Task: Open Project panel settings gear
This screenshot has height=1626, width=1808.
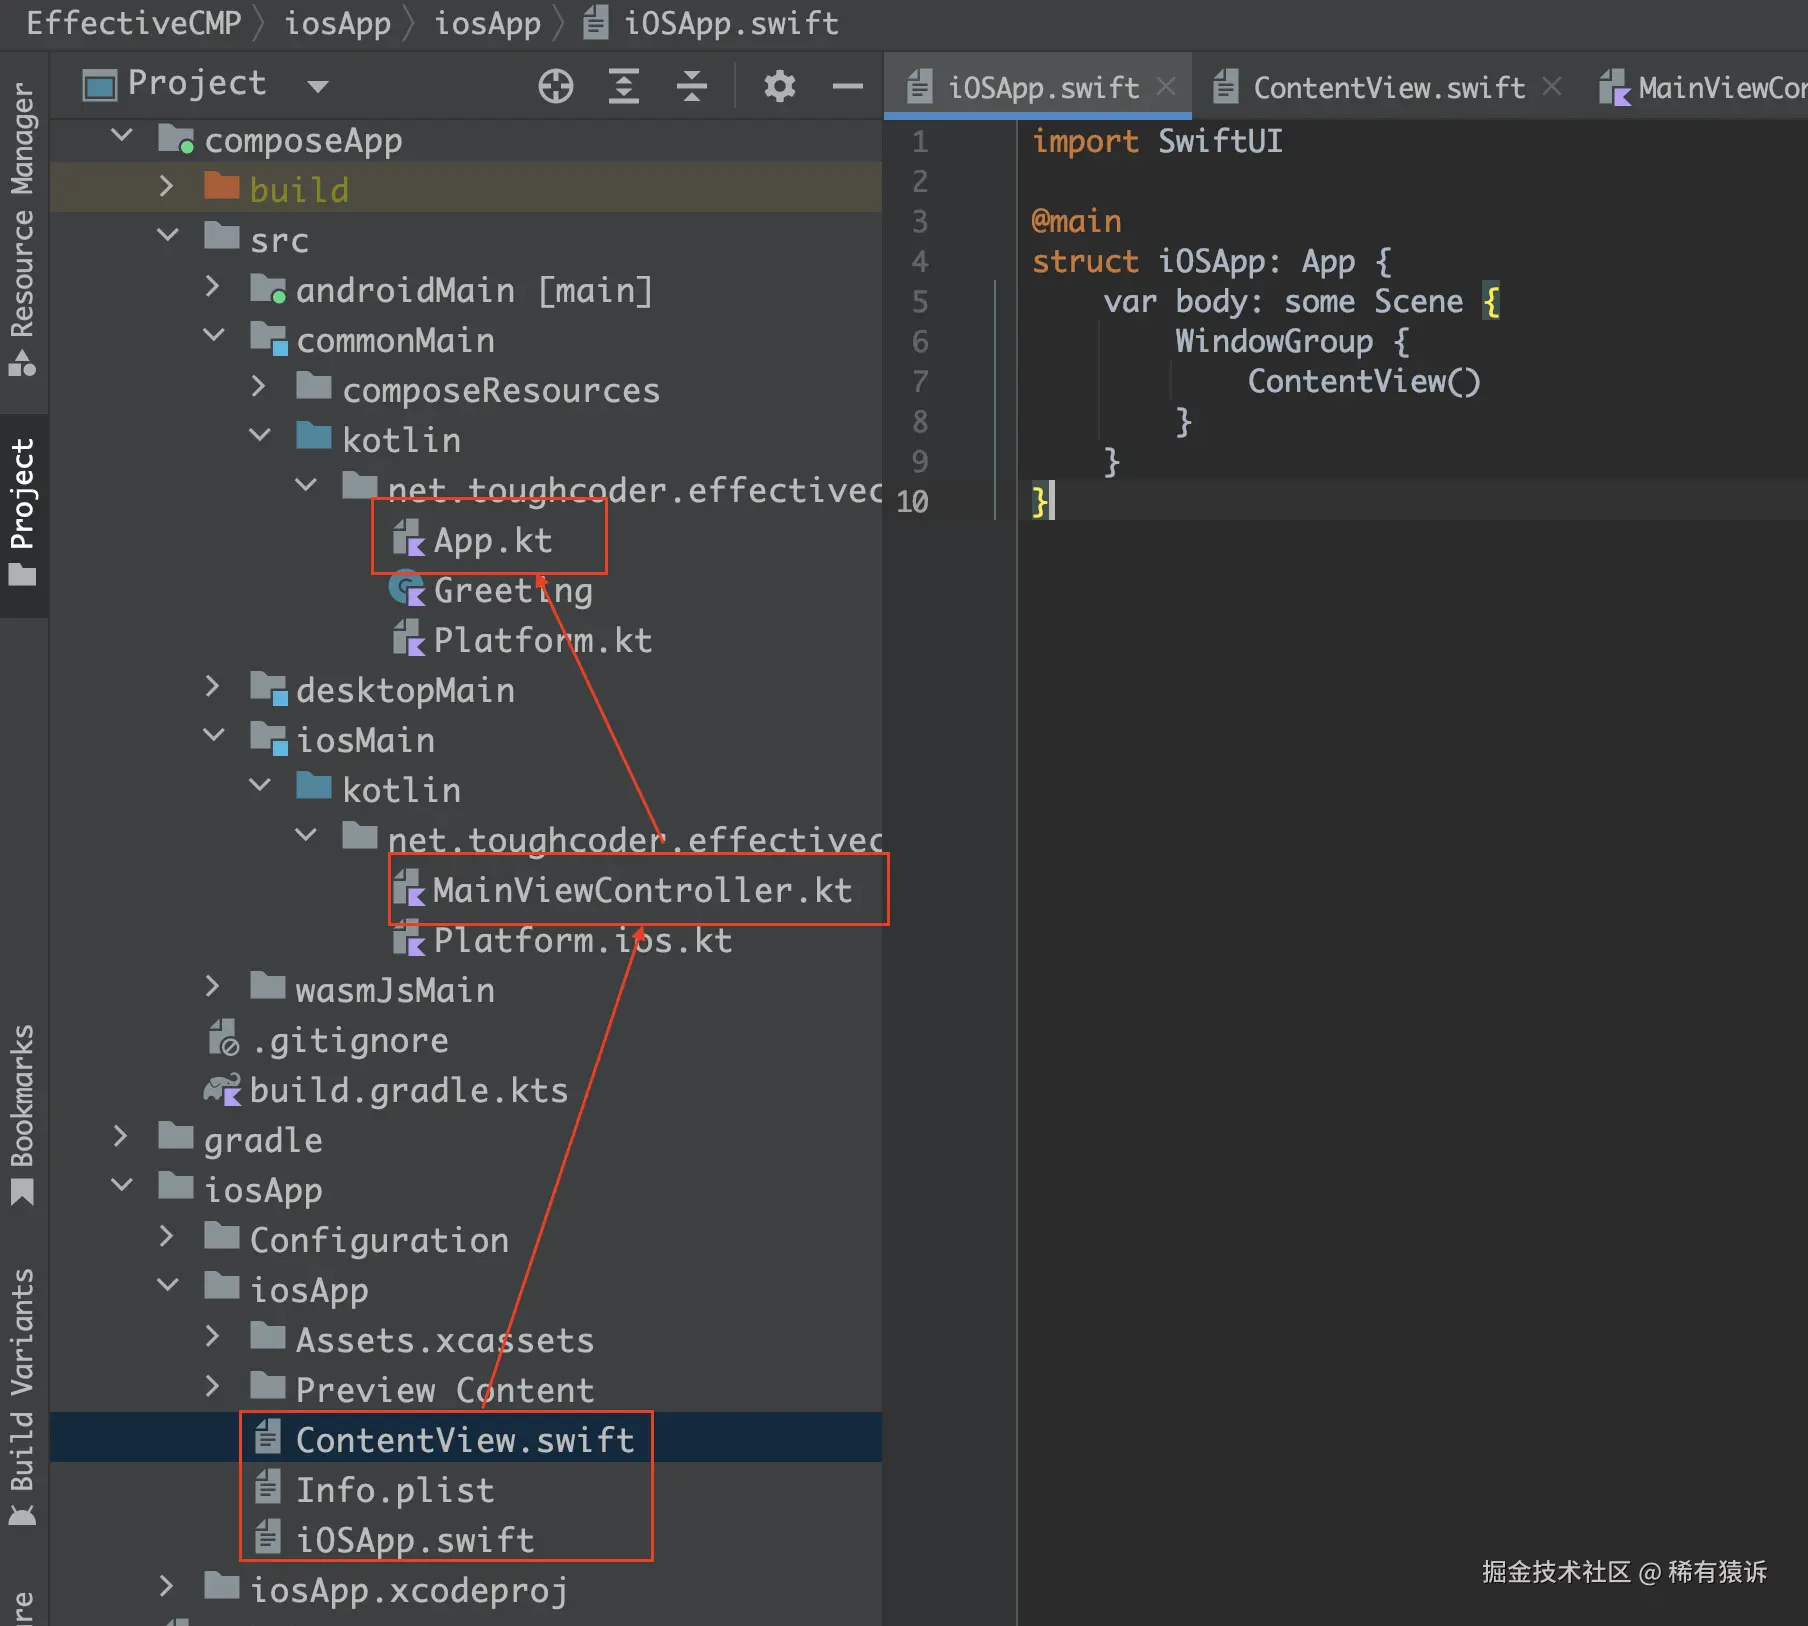Action: coord(779,87)
